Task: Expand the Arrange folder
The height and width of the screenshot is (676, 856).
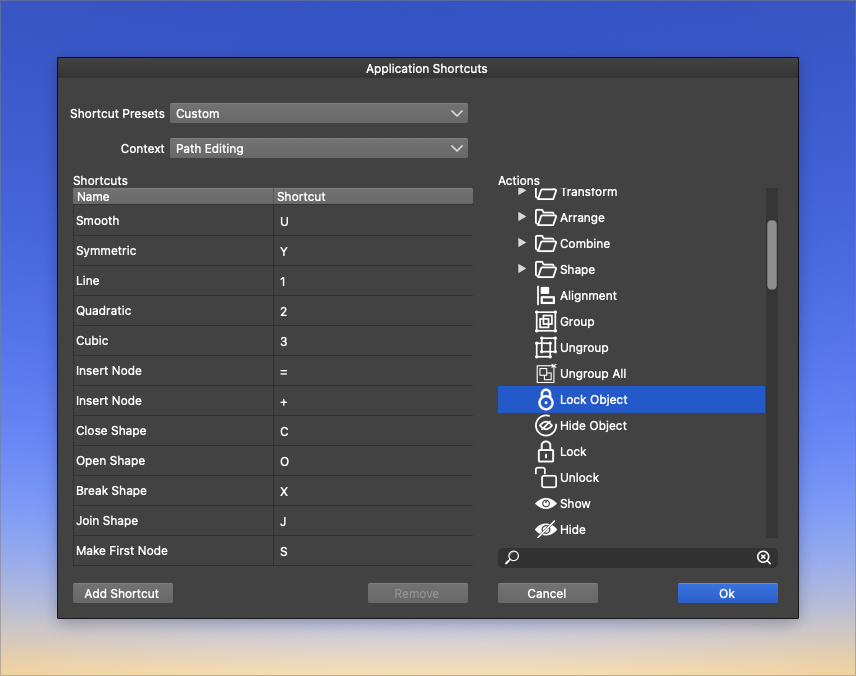Action: [x=522, y=217]
